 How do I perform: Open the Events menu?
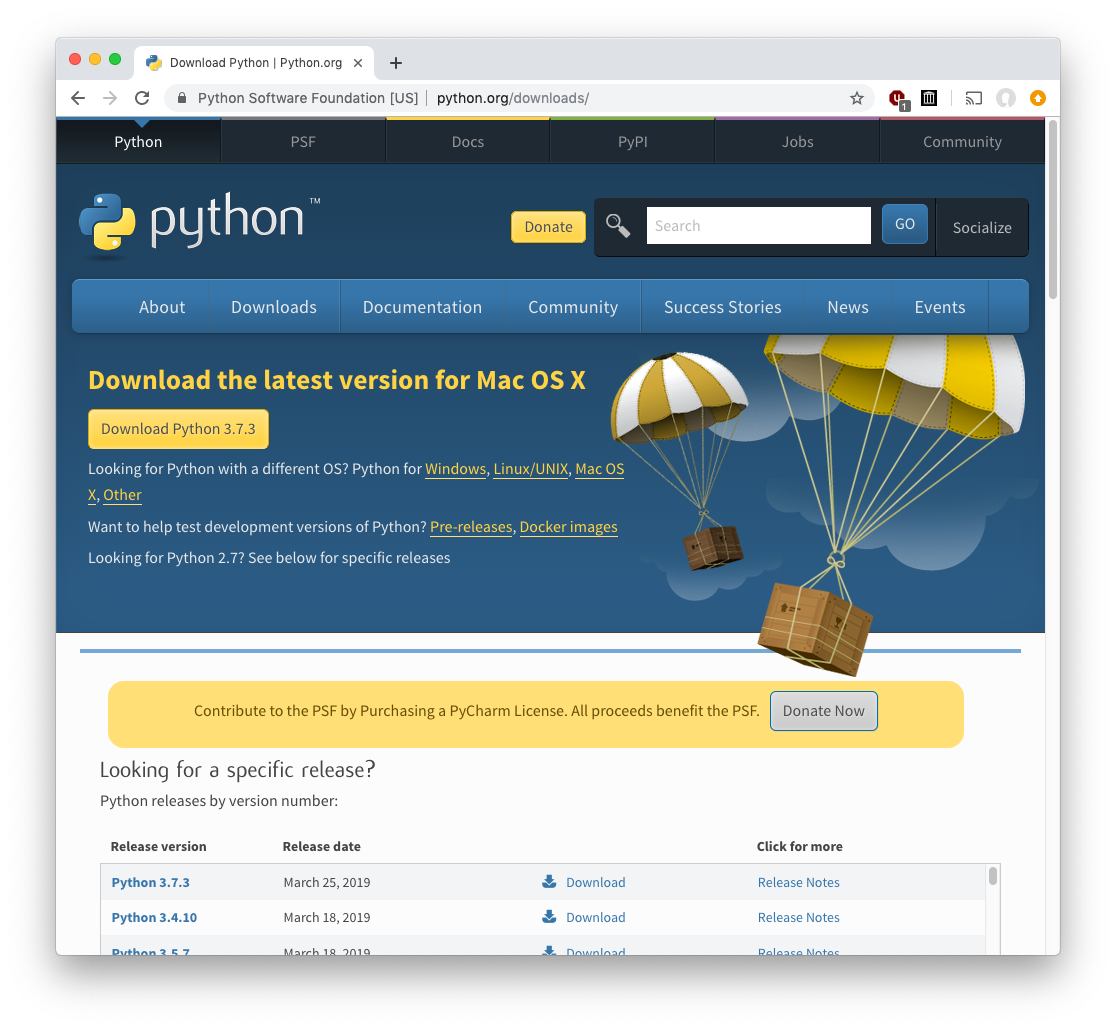939,307
